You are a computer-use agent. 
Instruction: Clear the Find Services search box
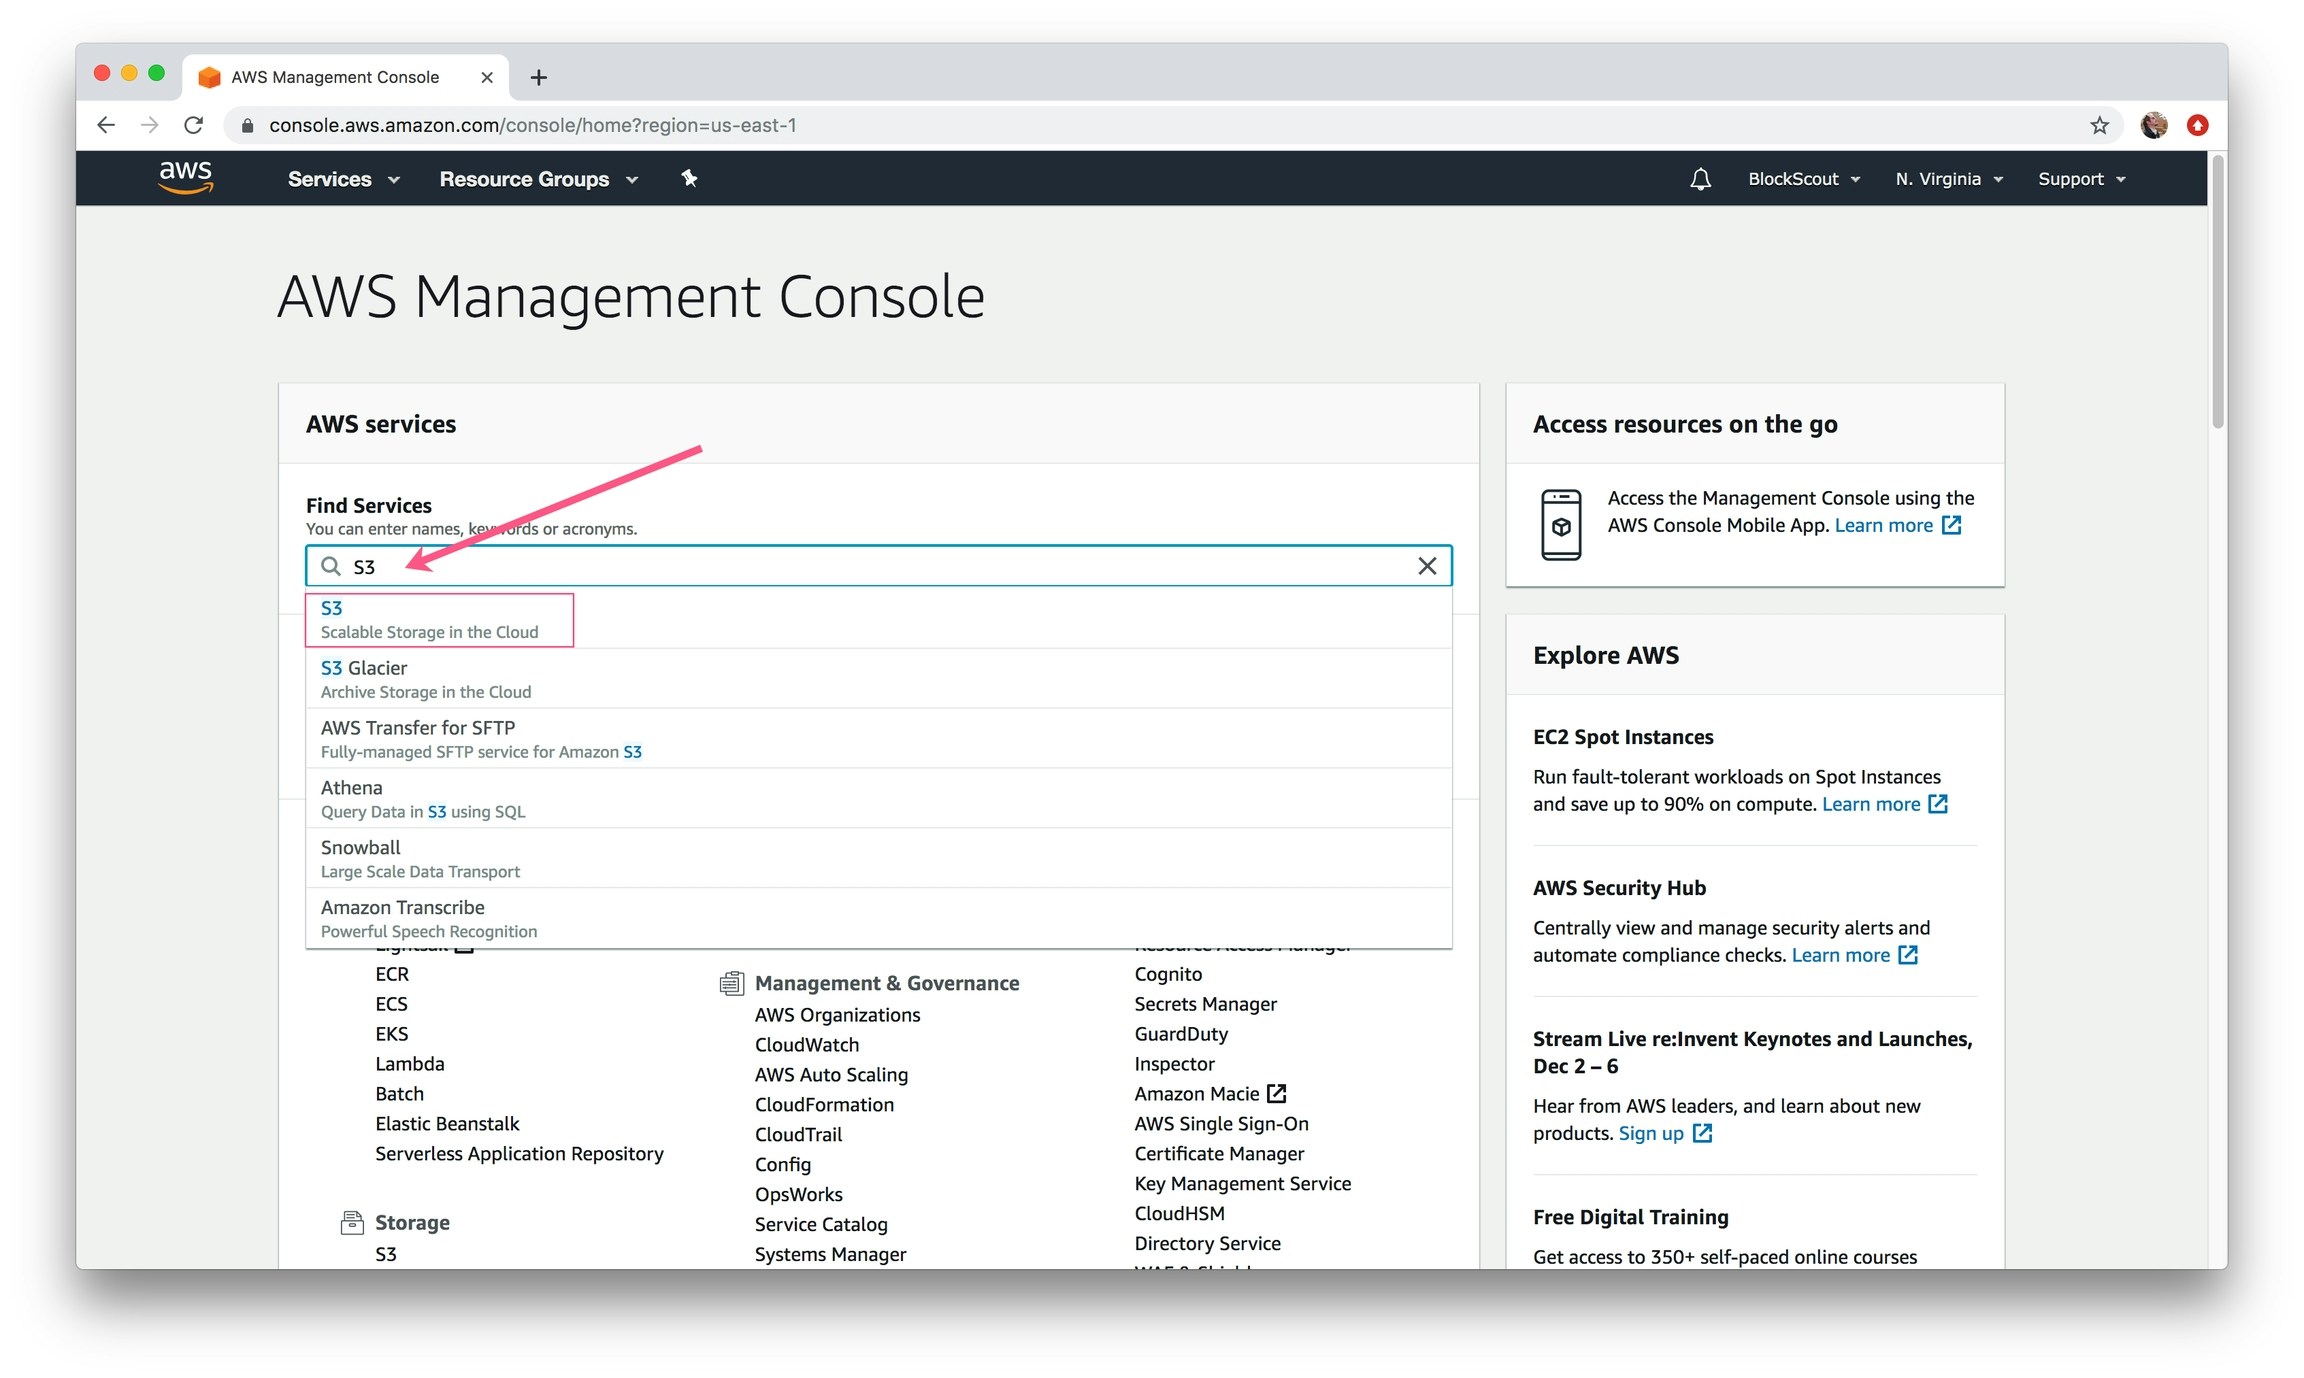pos(1427,566)
